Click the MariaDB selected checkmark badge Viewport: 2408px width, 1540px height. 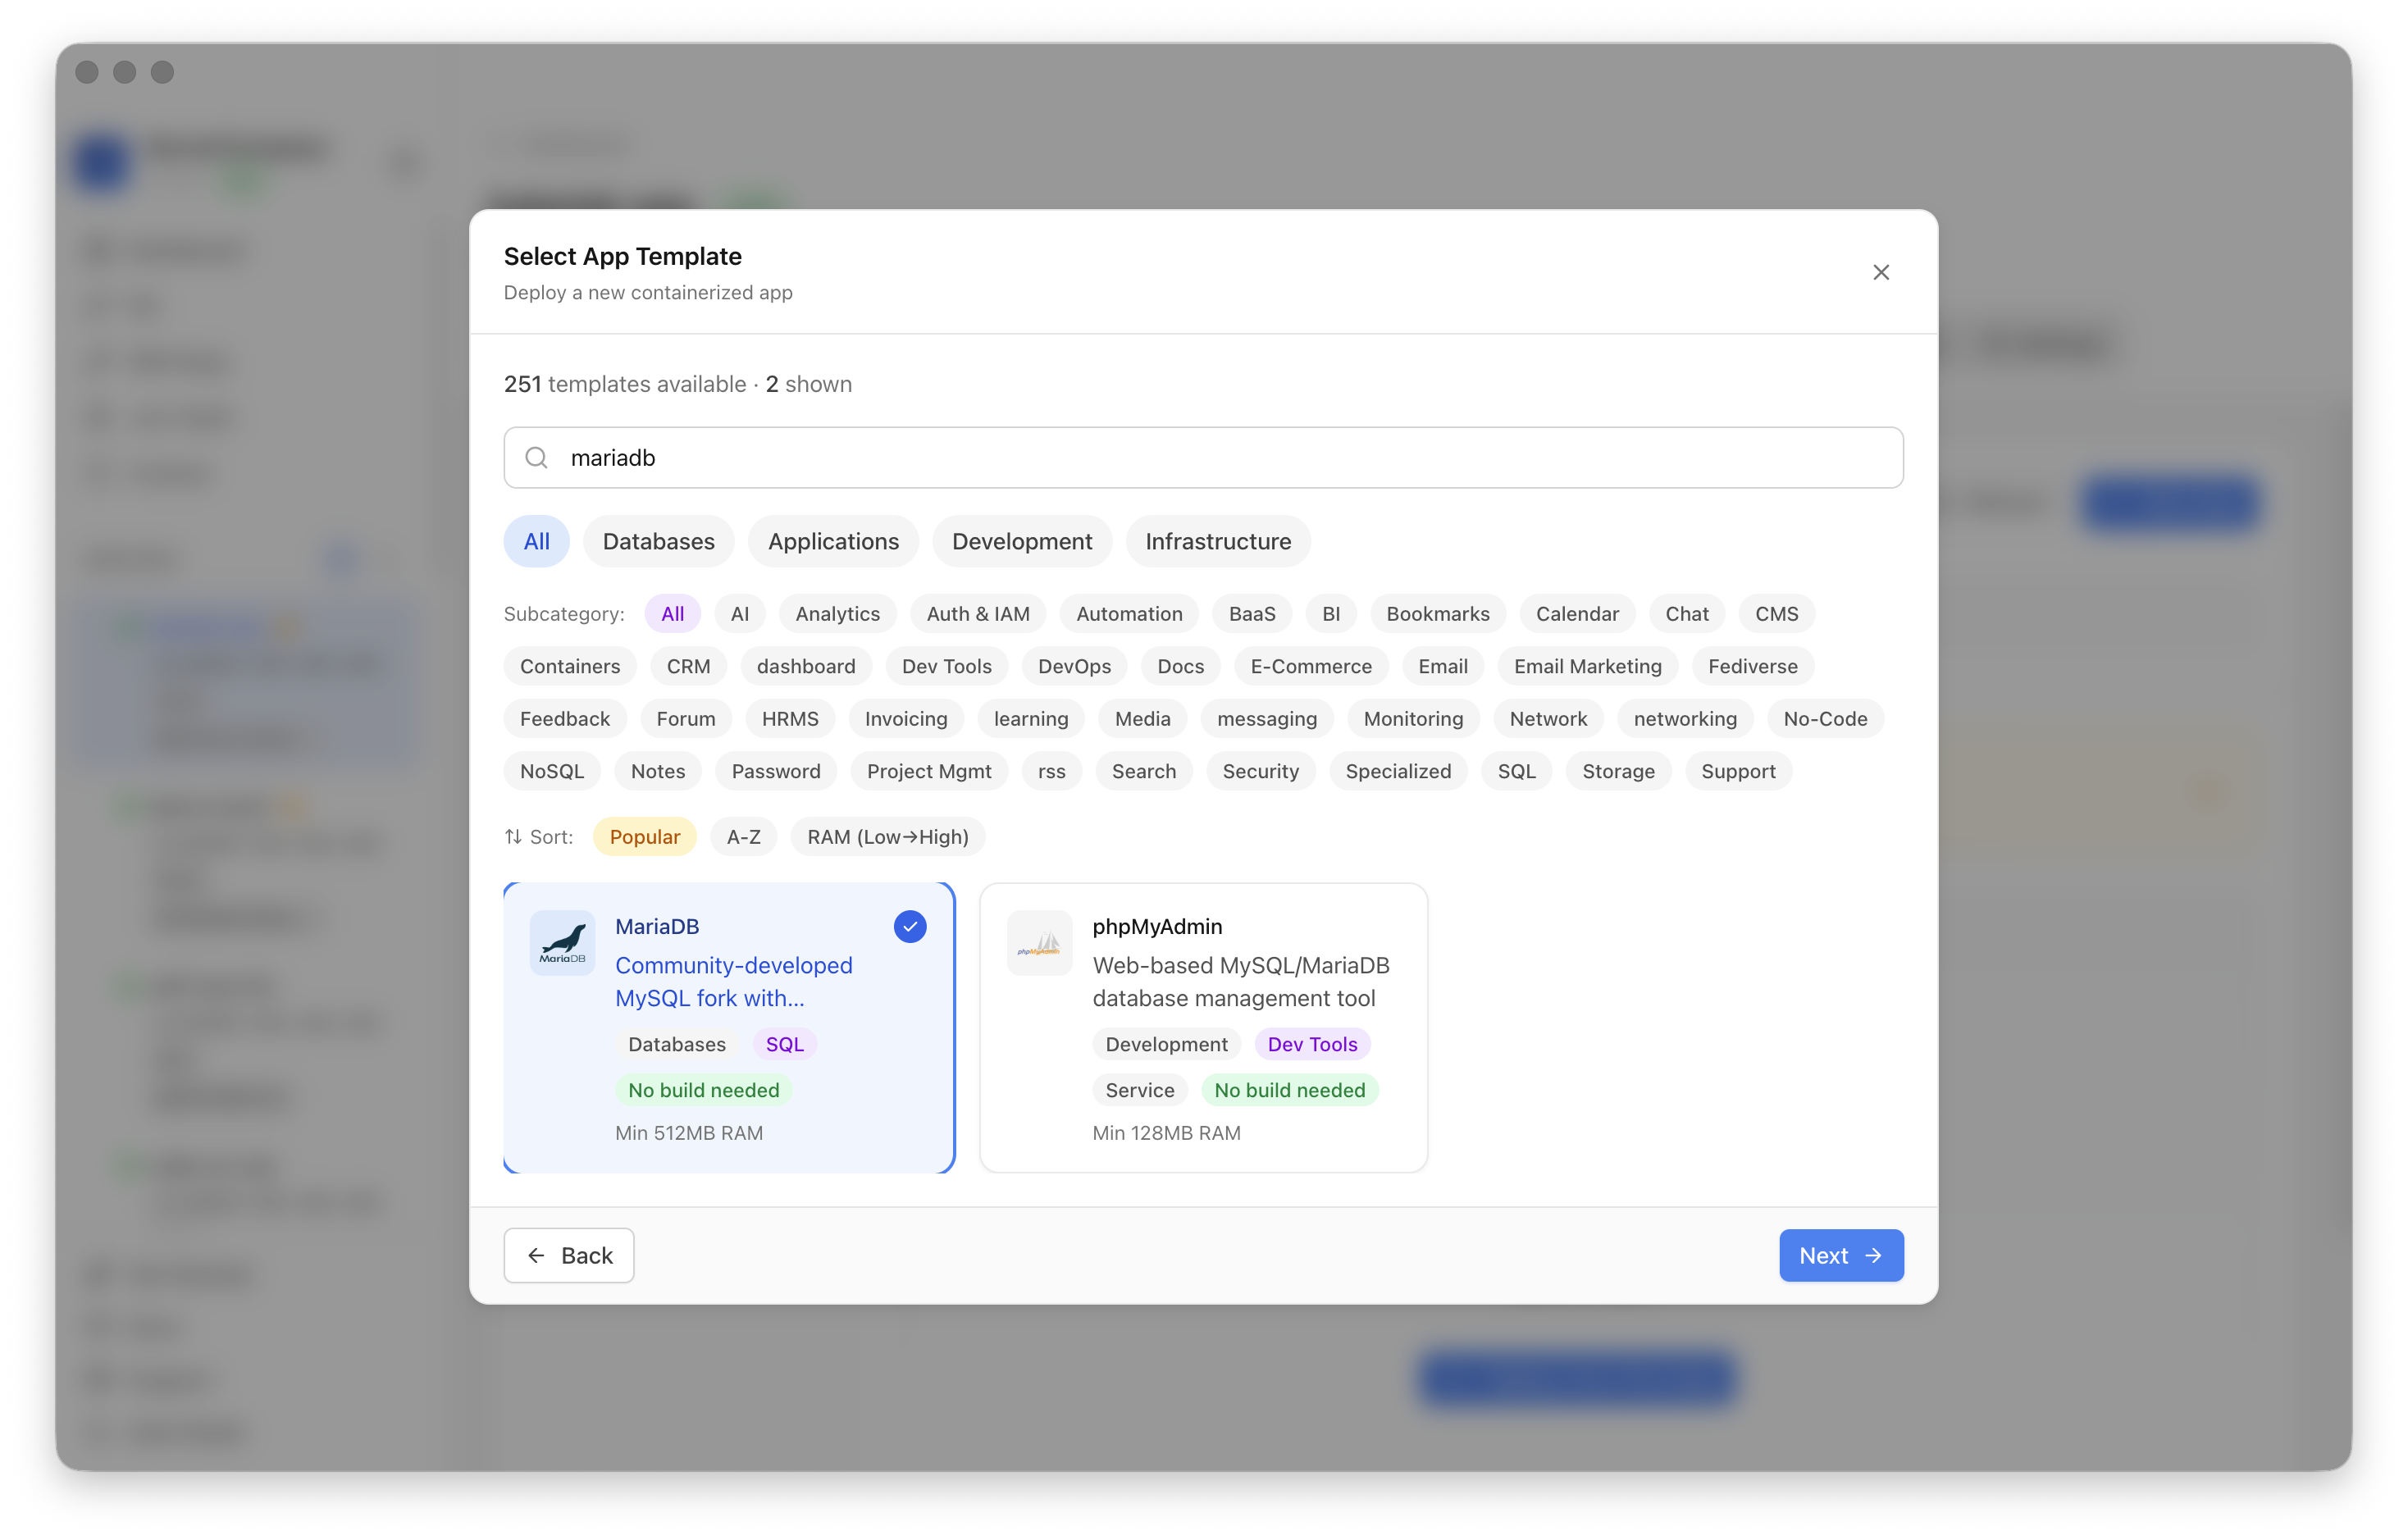pos(910,926)
